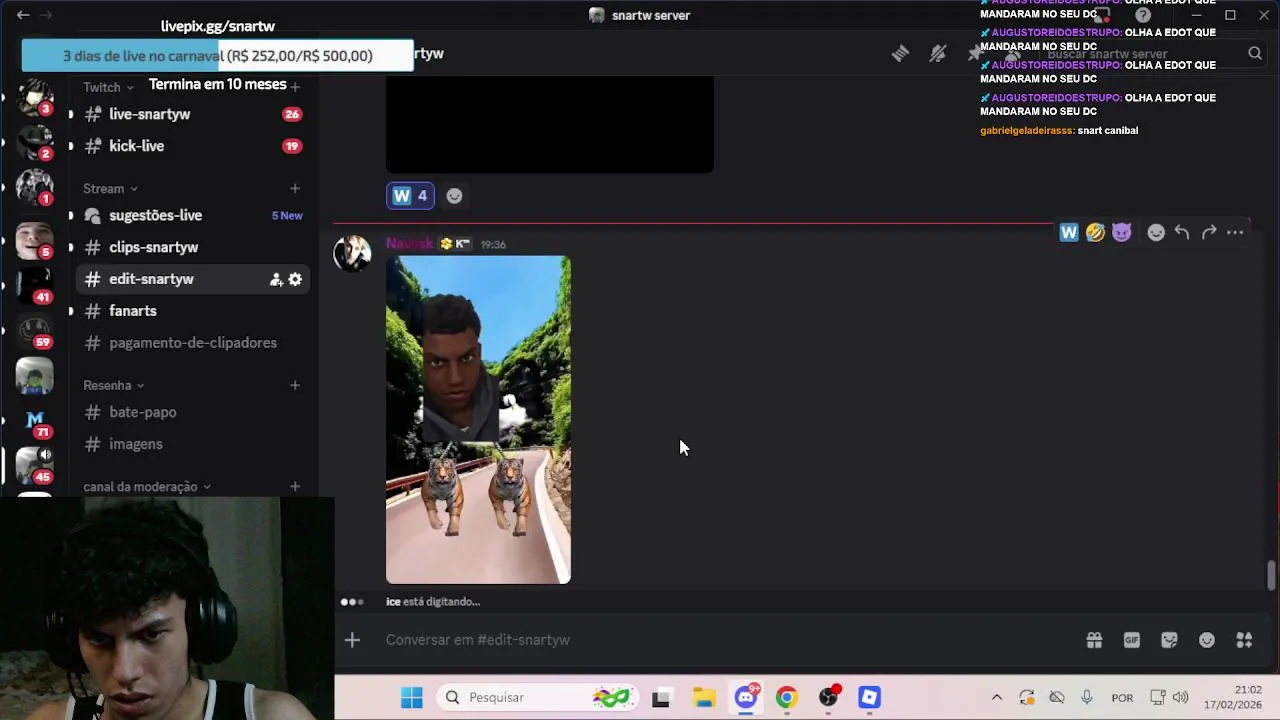Toggle the W reaction with count 4
The image size is (1280, 720).
410,196
